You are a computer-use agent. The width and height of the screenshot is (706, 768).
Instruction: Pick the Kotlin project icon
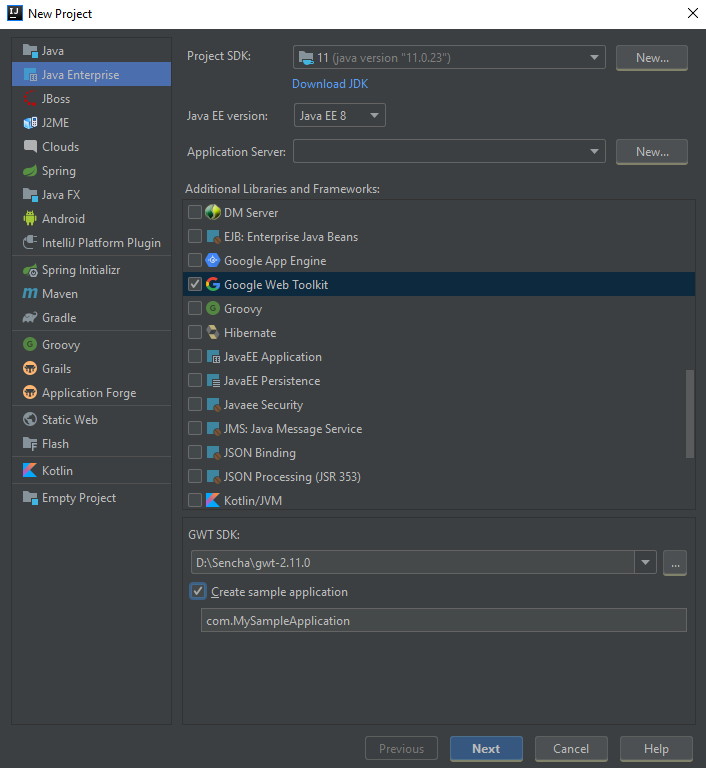tap(30, 471)
